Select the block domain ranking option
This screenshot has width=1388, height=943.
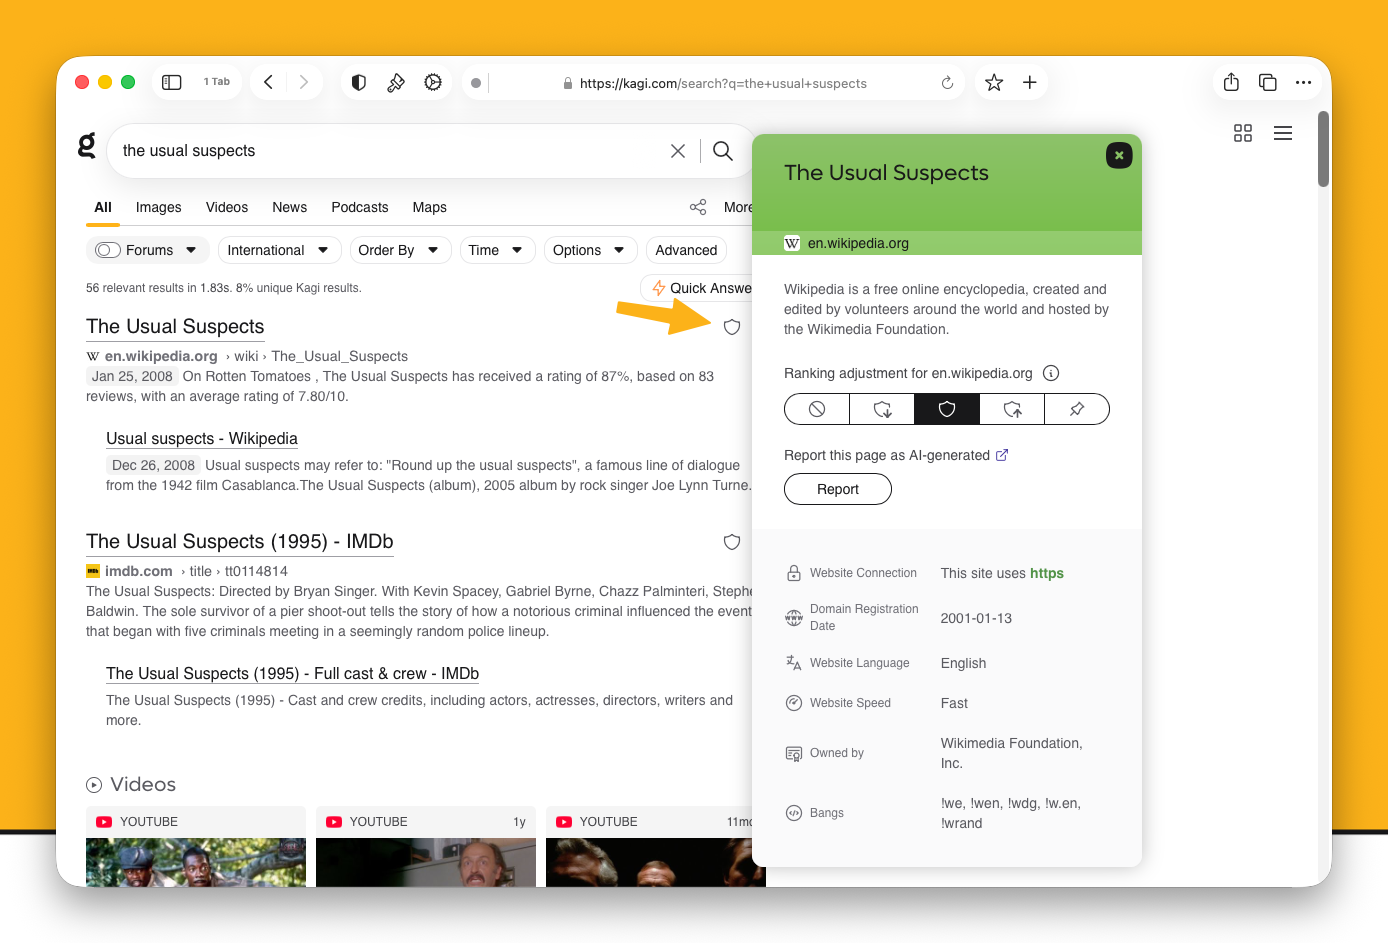pyautogui.click(x=817, y=409)
